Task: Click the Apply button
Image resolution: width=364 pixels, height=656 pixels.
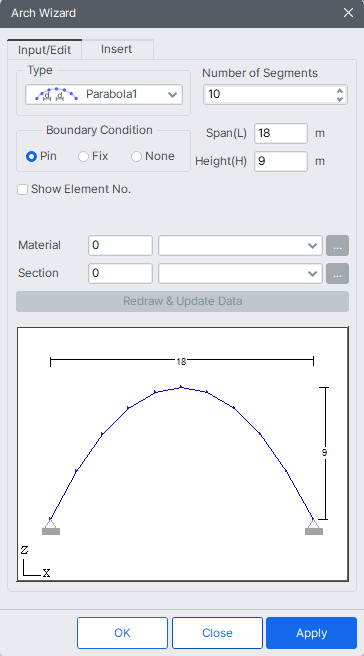Action: (311, 633)
